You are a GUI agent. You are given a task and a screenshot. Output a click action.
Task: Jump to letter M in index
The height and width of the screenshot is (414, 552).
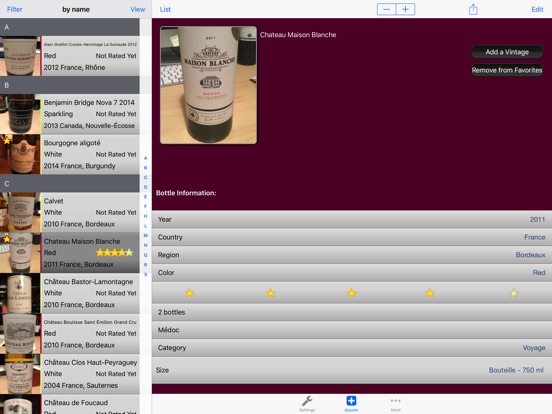pyautogui.click(x=145, y=235)
